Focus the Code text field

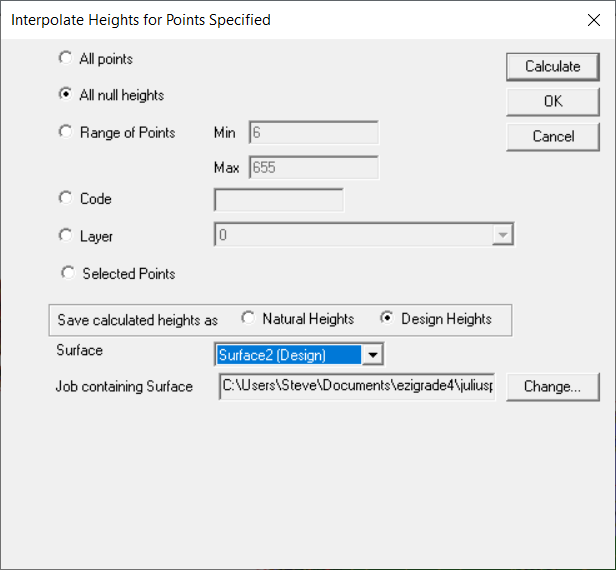coord(279,199)
